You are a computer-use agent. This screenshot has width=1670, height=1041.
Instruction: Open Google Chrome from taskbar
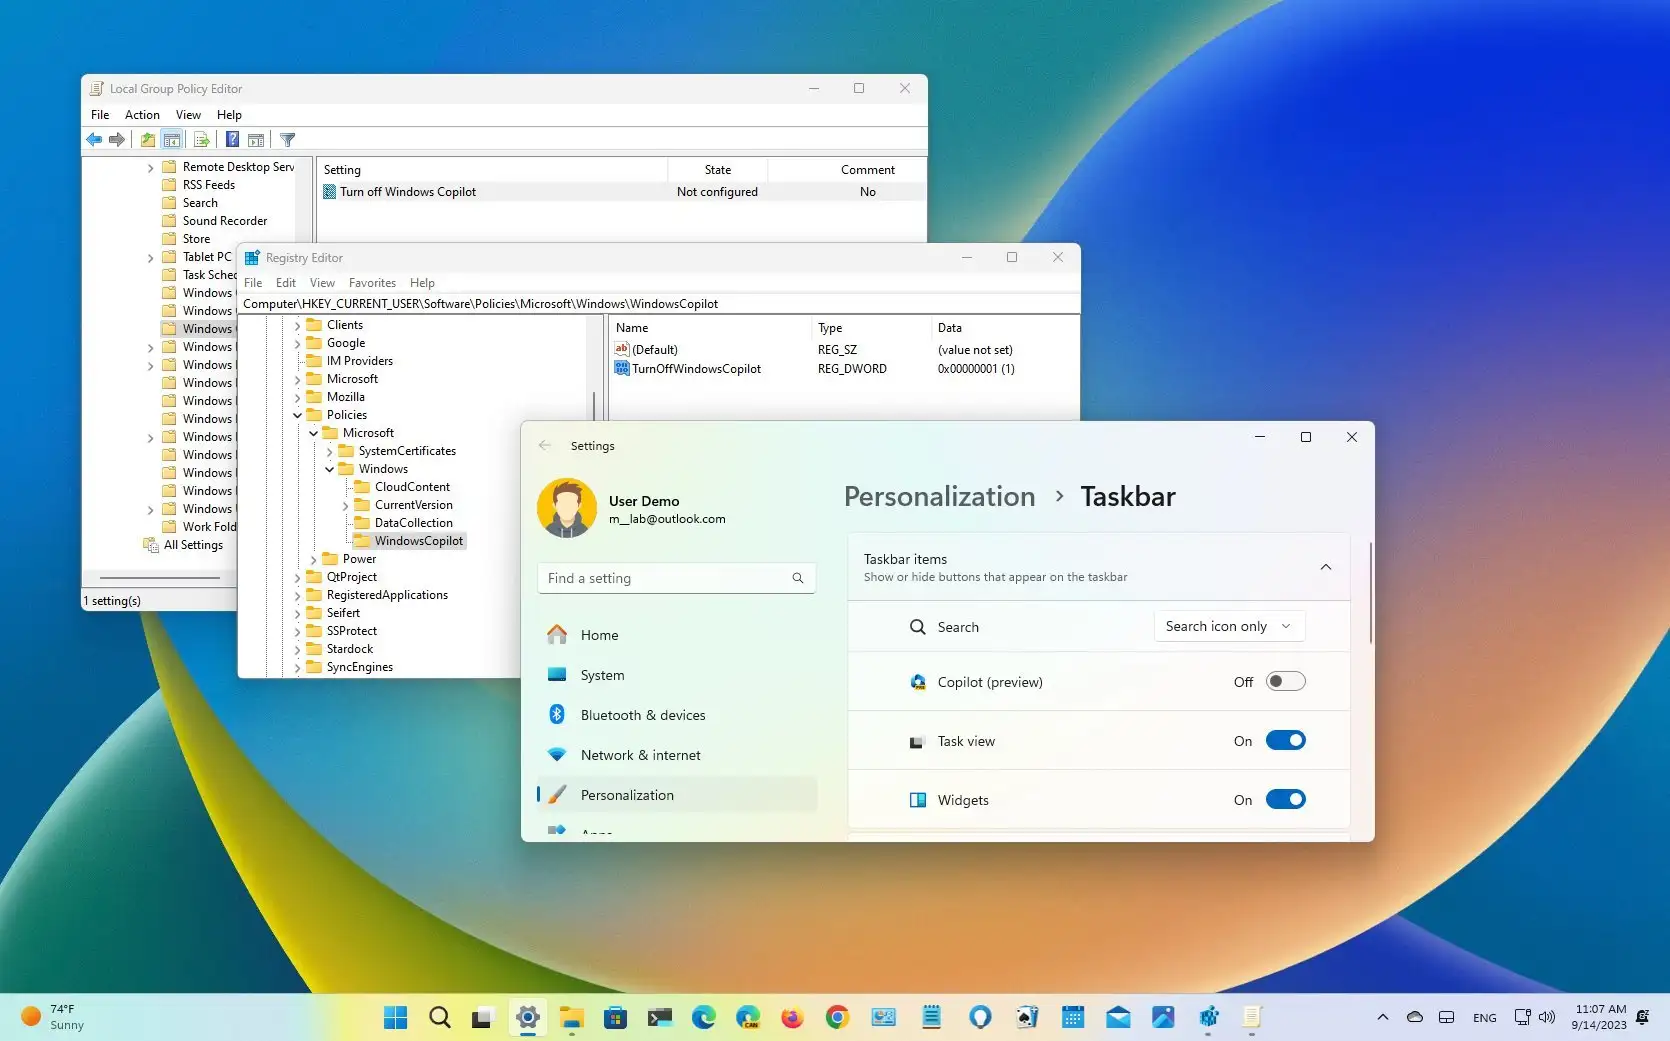pyautogui.click(x=837, y=1018)
